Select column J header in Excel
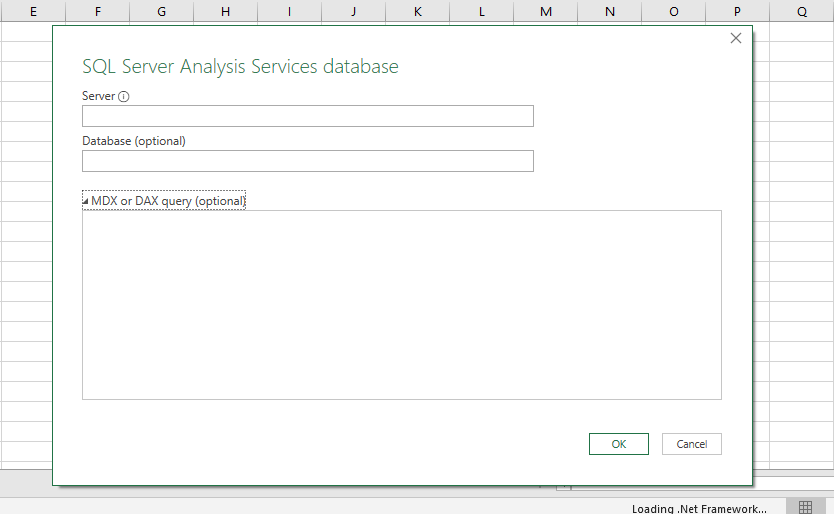834x514 pixels. pos(354,11)
